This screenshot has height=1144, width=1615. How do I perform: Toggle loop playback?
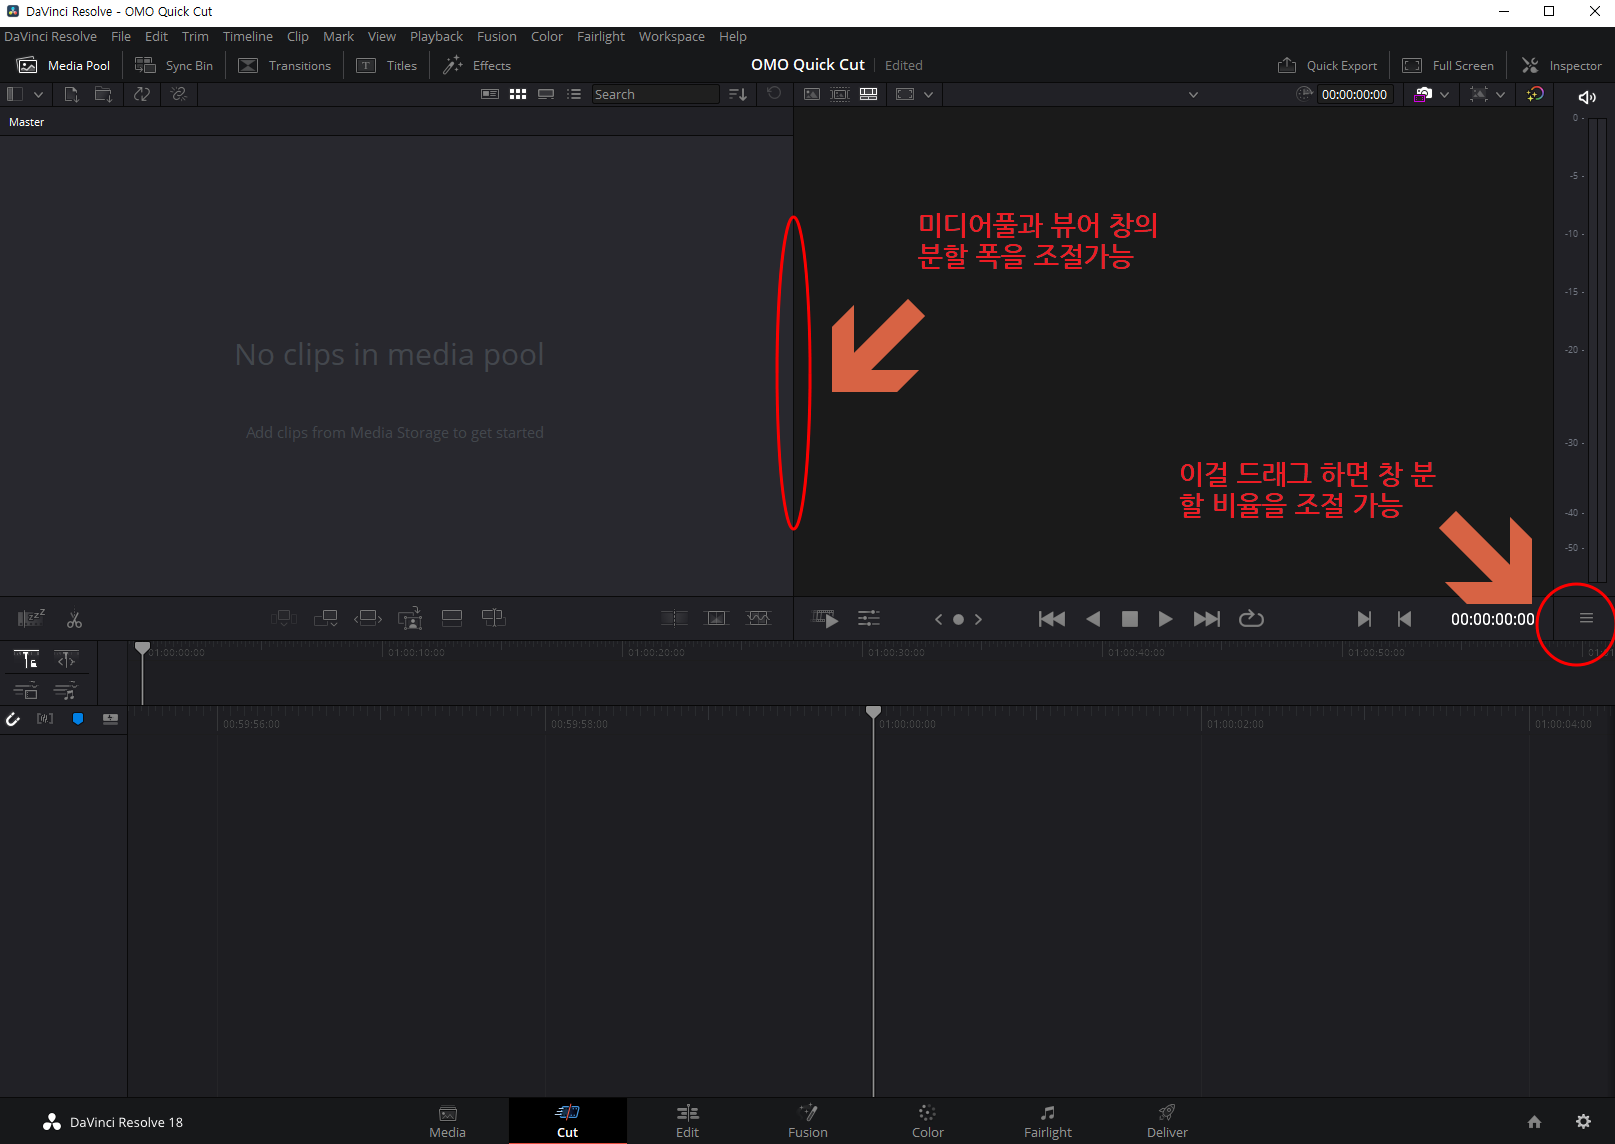(1251, 619)
